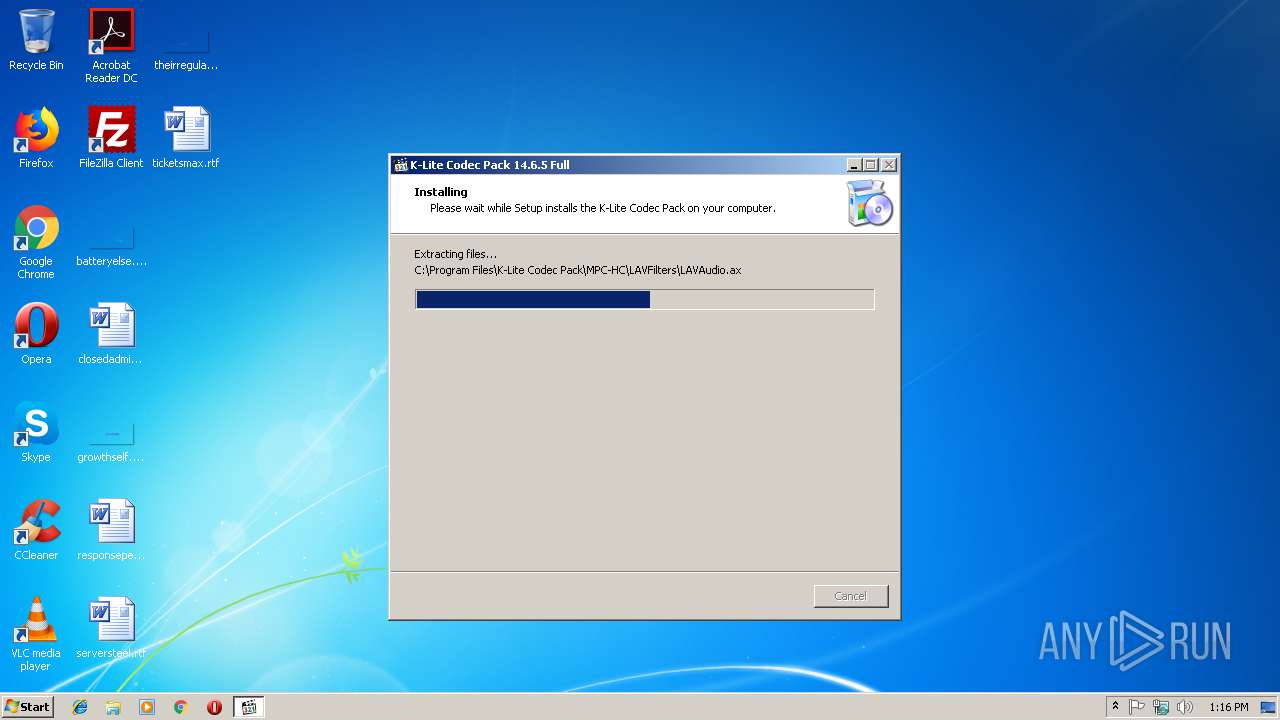This screenshot has height=720, width=1280.
Task: Open Chrome from the taskbar
Action: pyautogui.click(x=181, y=707)
